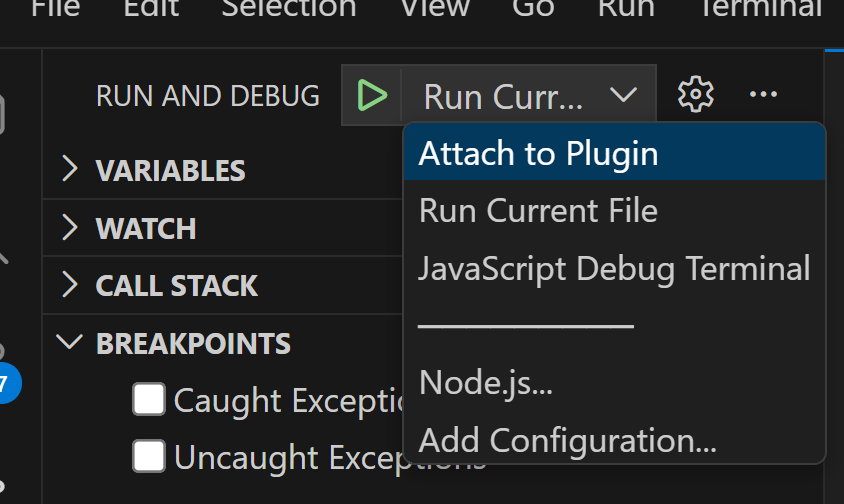The image size is (844, 504).
Task: Enable the Uncaught Exceptions breakpoint checkbox
Action: tap(149, 457)
